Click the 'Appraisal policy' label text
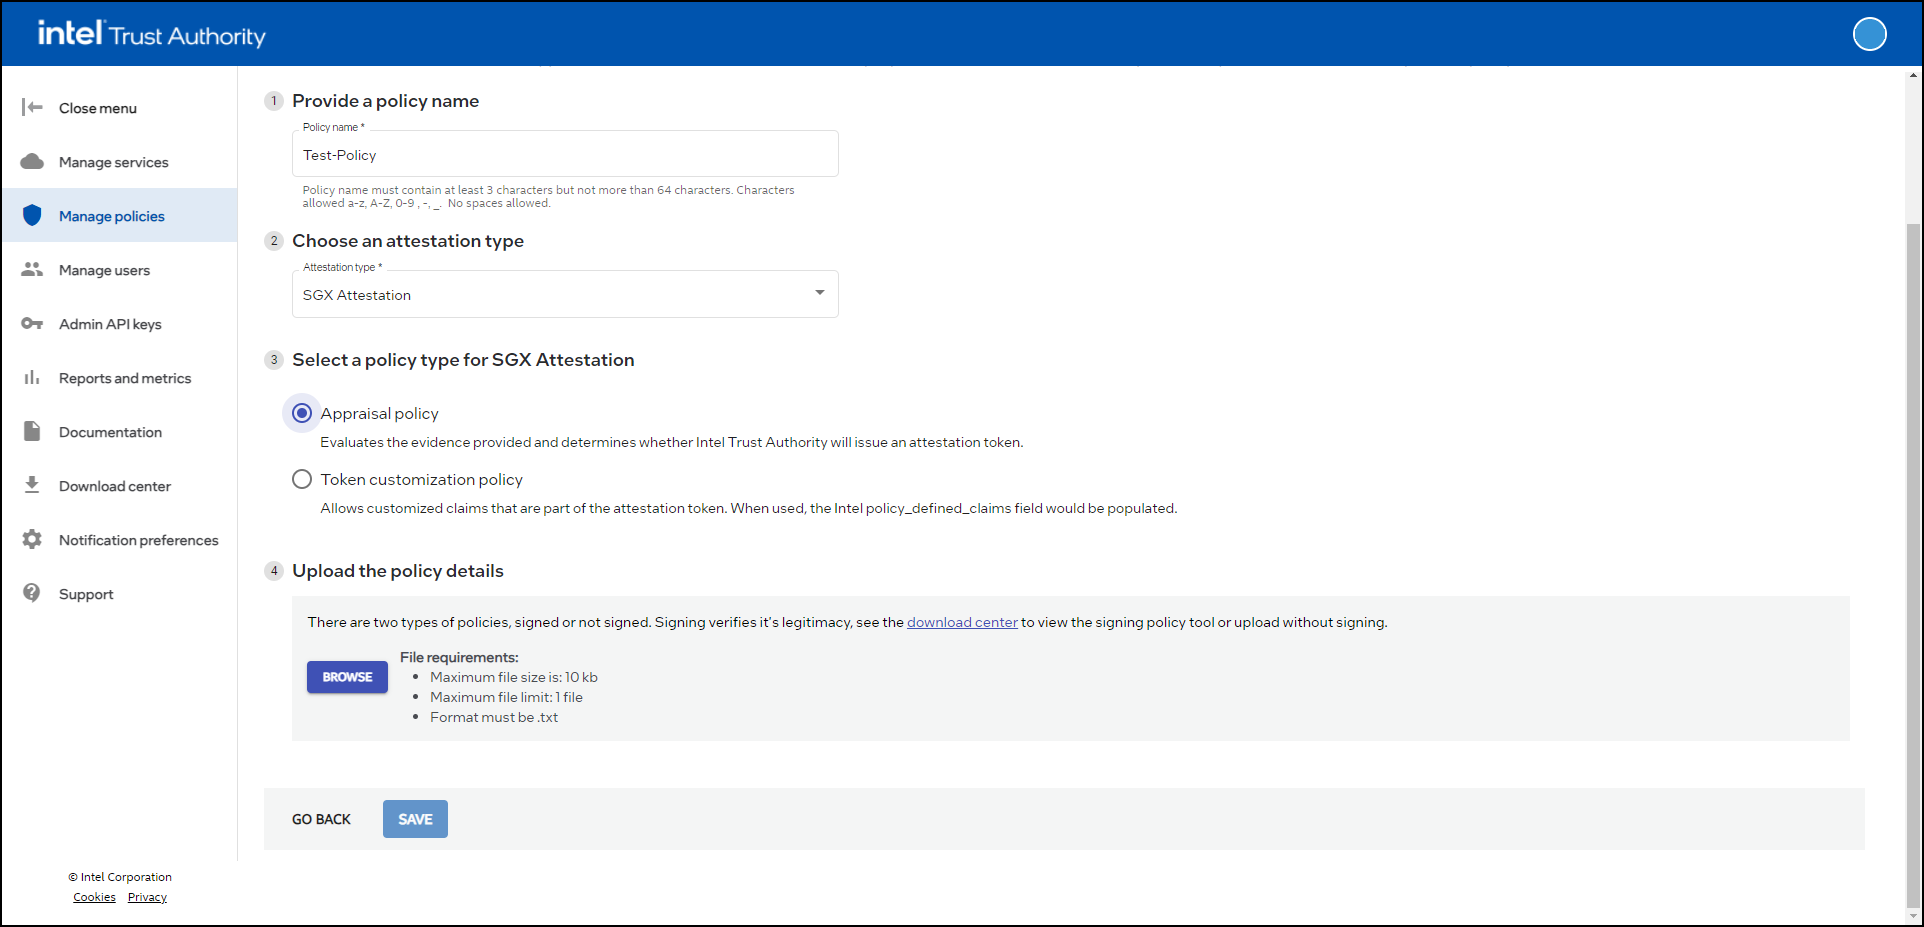 pos(379,414)
